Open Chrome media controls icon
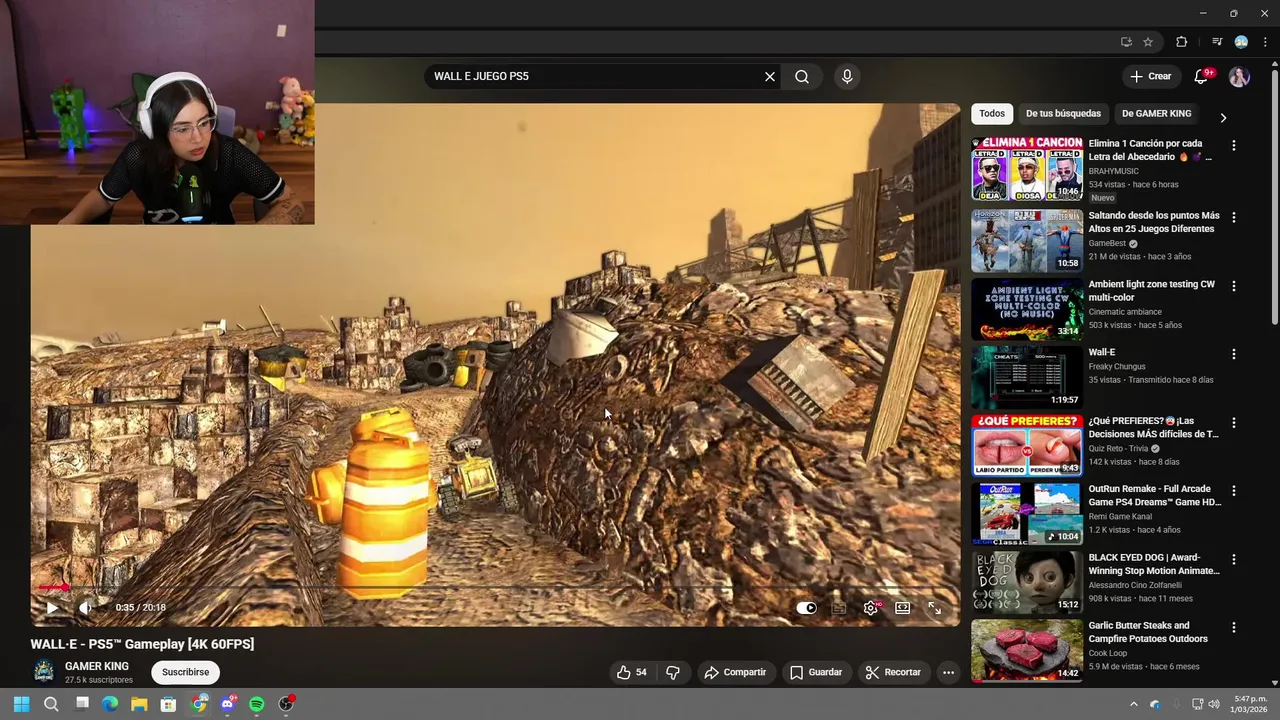Screen dimensions: 1280x720 (1217, 42)
